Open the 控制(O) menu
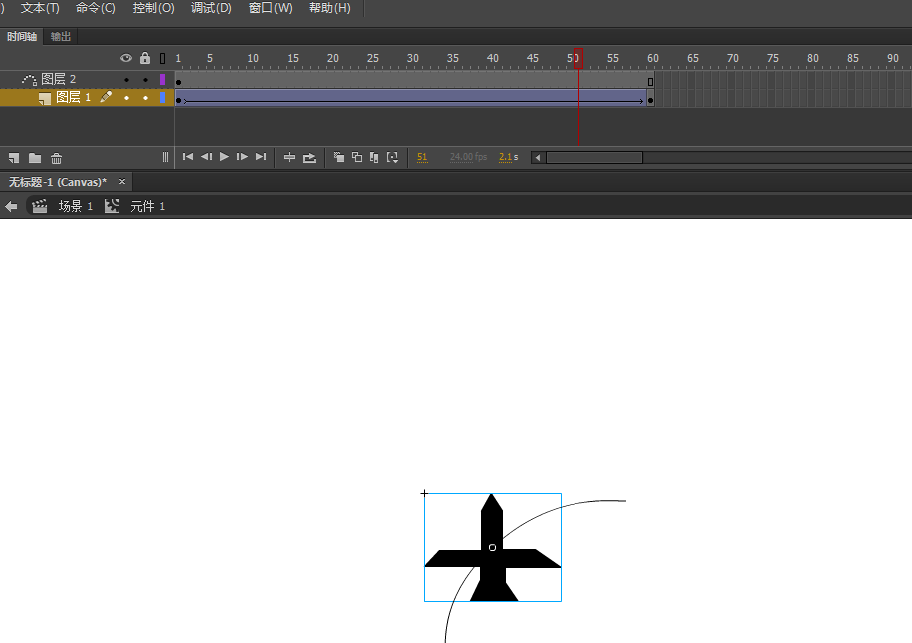Image resolution: width=912 pixels, height=643 pixels. 154,8
